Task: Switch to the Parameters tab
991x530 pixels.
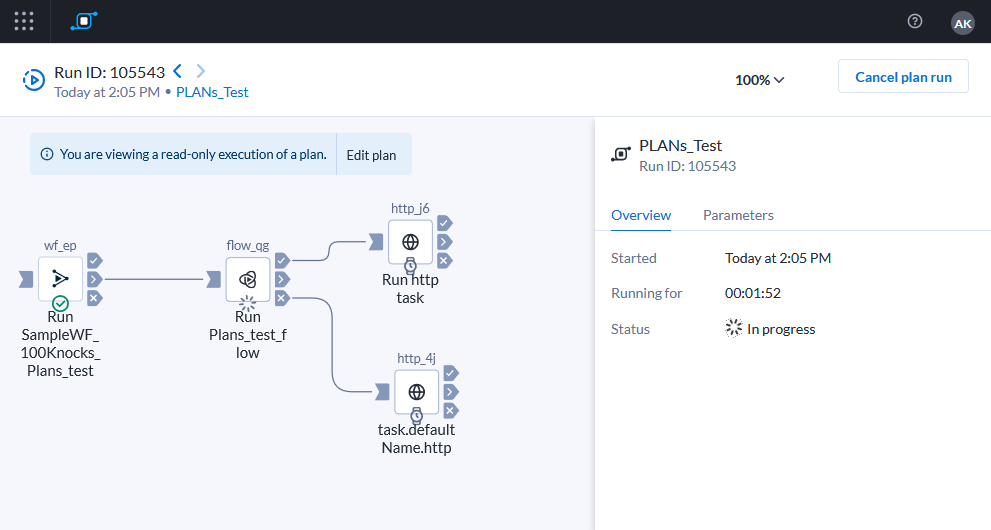Action: click(x=738, y=215)
